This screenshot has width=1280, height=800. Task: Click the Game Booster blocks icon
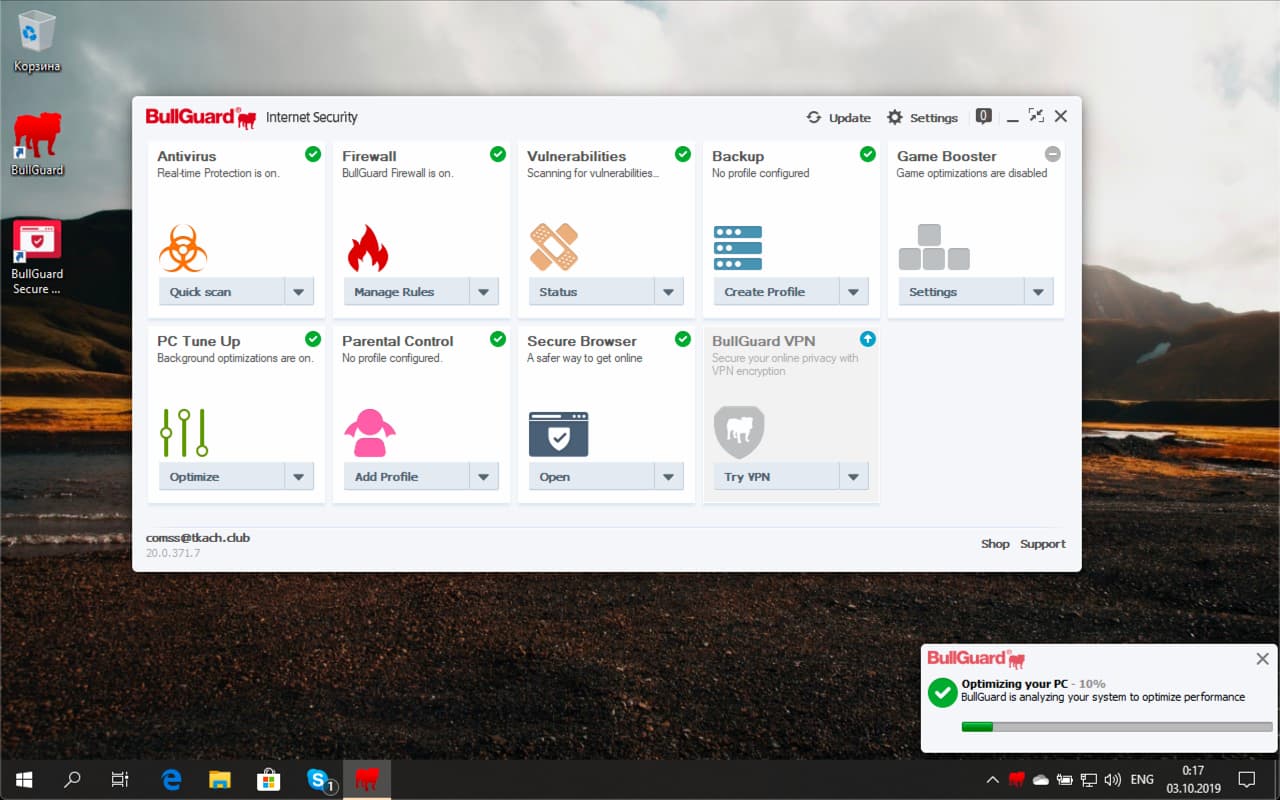click(x=934, y=247)
